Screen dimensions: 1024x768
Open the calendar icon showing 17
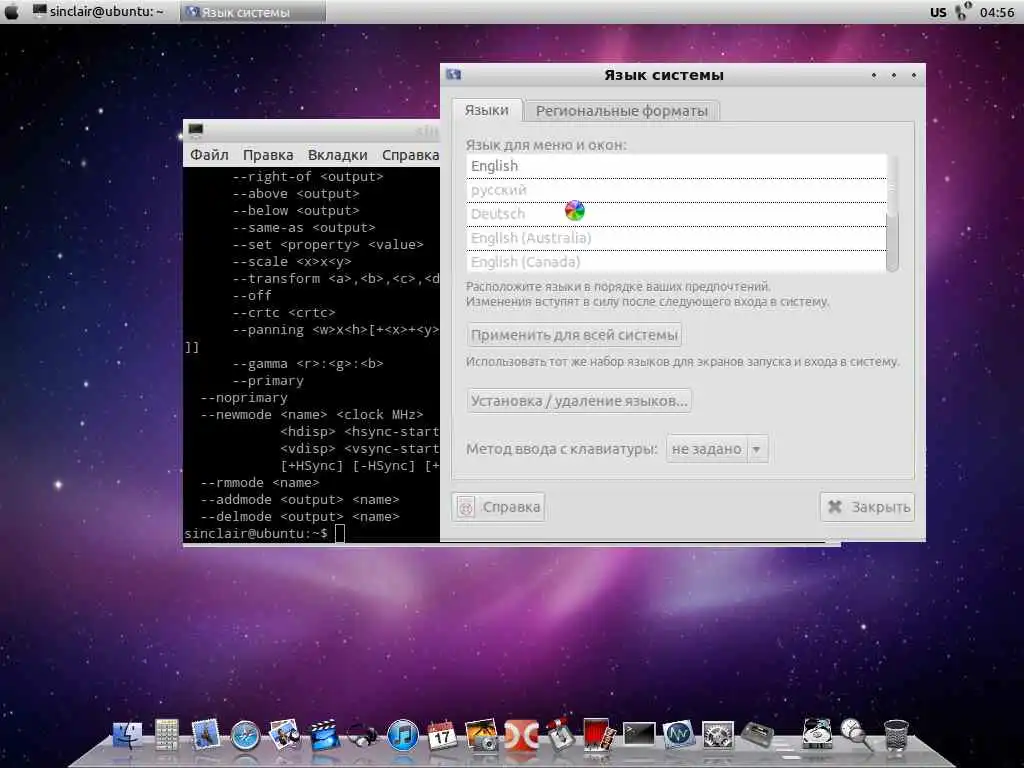441,735
